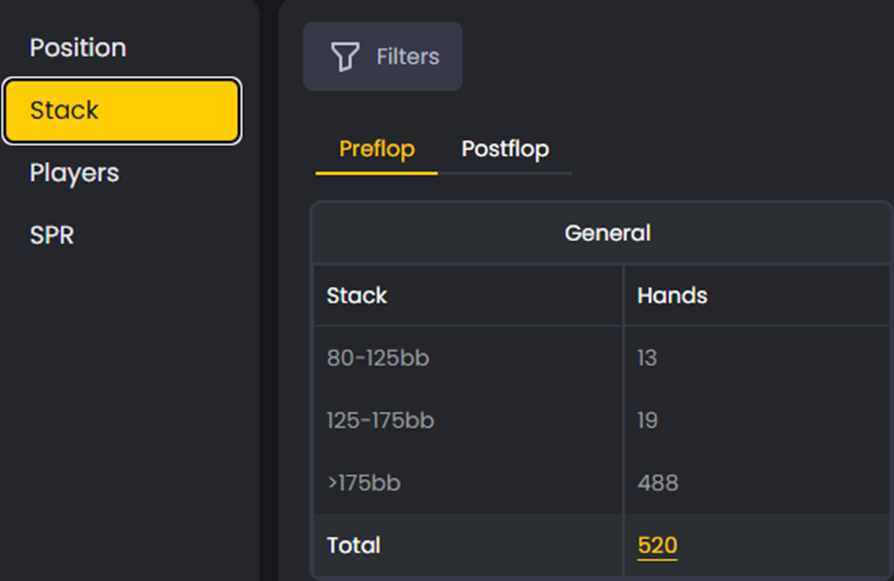Viewport: 894px width, 581px height.
Task: Open the Filters panel
Action: [383, 56]
